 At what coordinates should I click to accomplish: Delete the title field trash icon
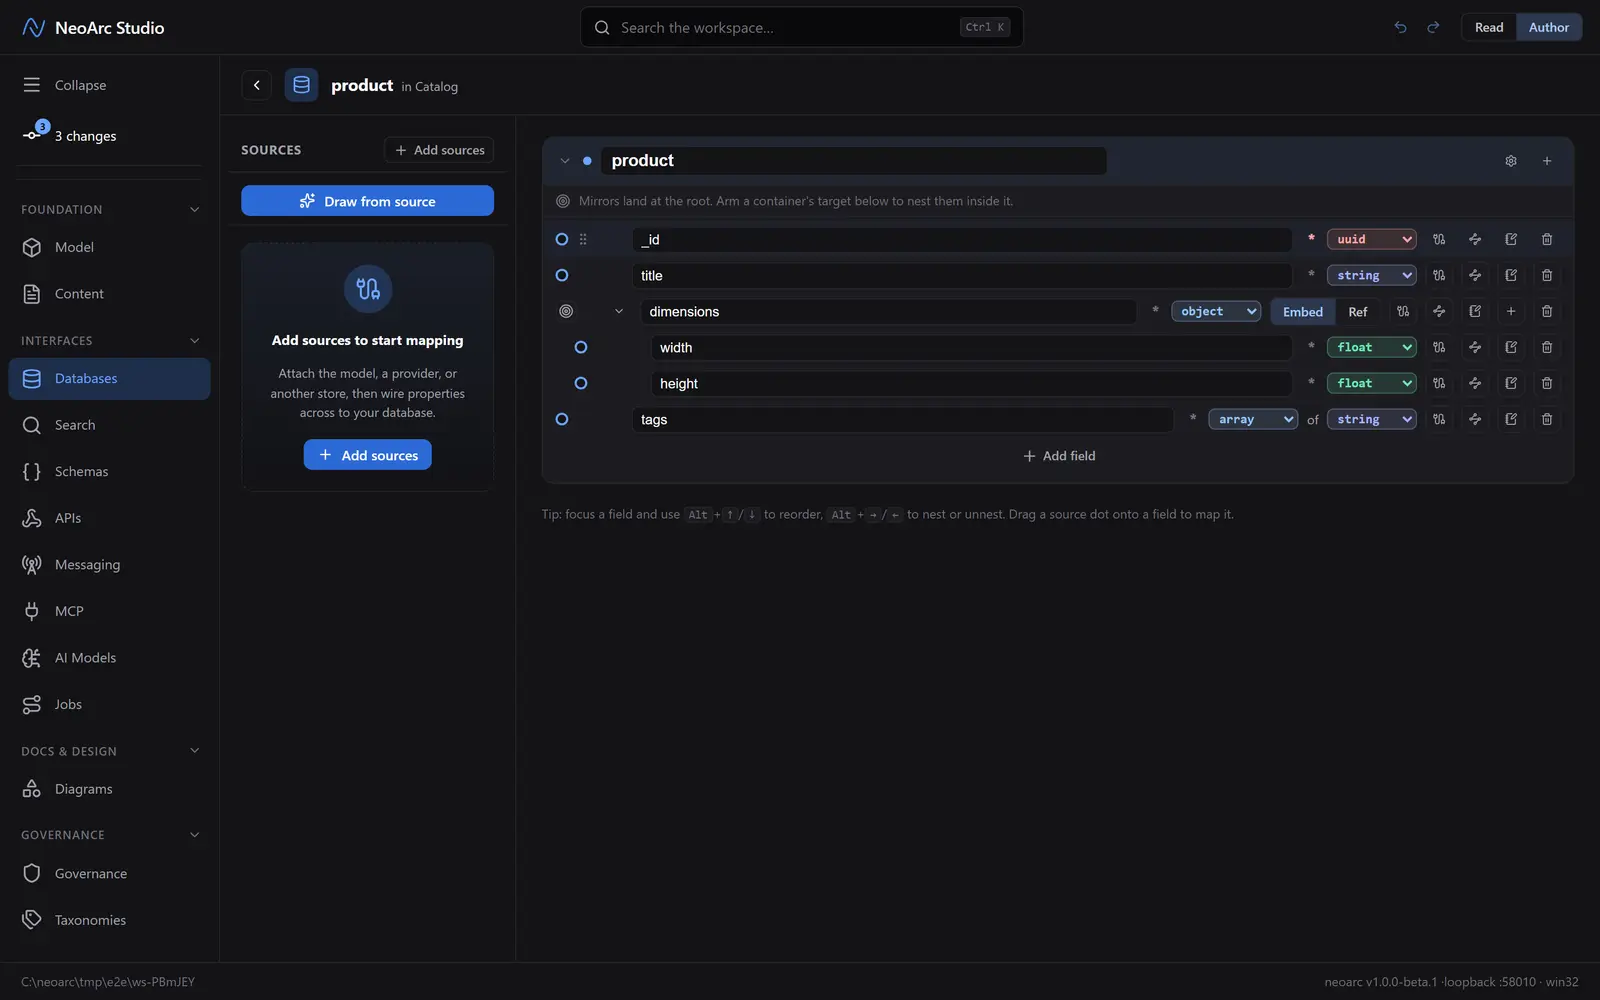1547,275
